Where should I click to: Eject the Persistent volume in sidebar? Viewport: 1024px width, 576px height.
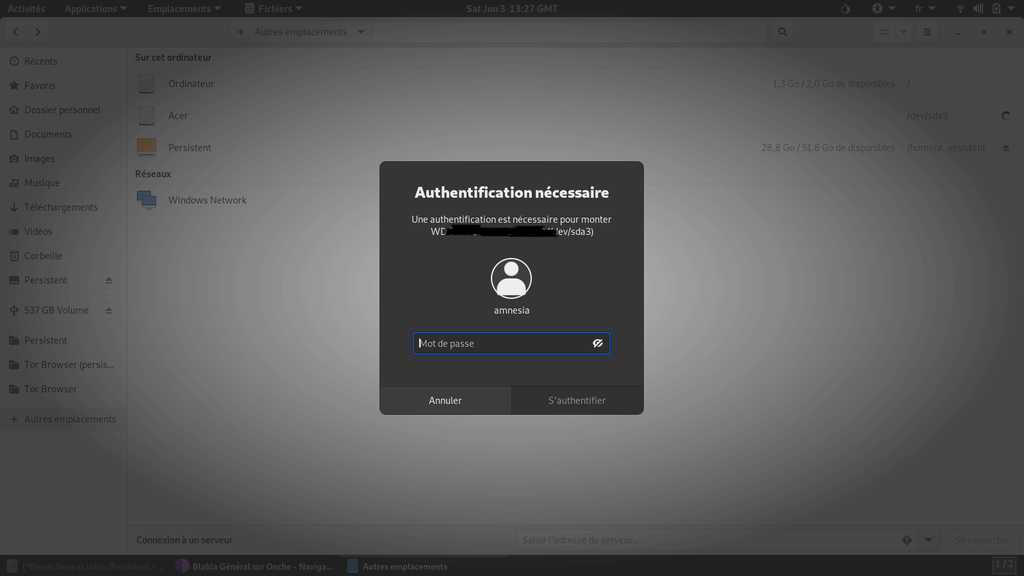[109, 280]
